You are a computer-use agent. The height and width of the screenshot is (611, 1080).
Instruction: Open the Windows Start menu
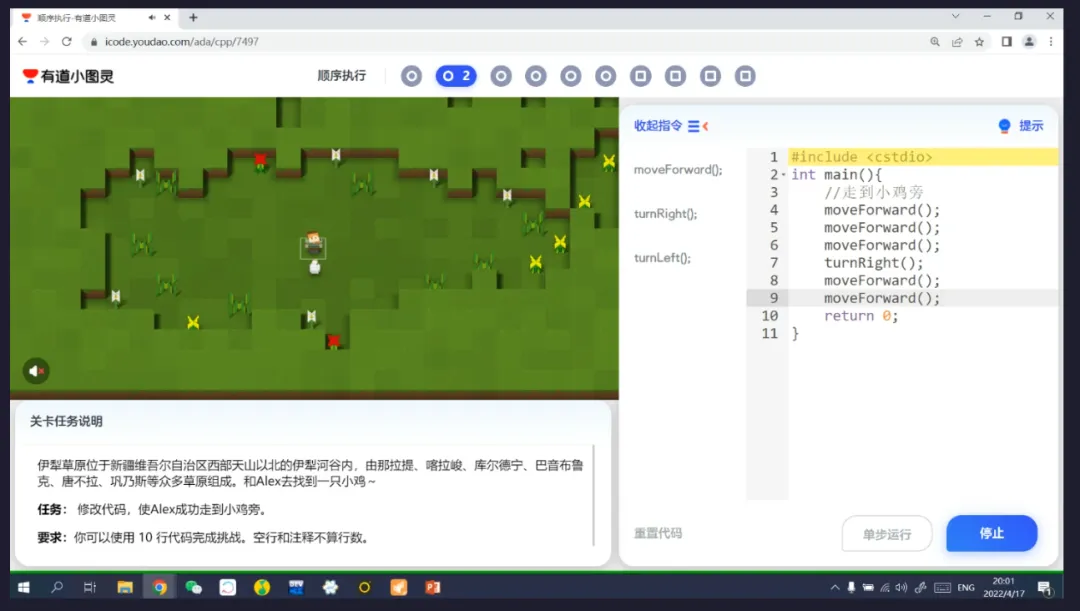(x=23, y=588)
